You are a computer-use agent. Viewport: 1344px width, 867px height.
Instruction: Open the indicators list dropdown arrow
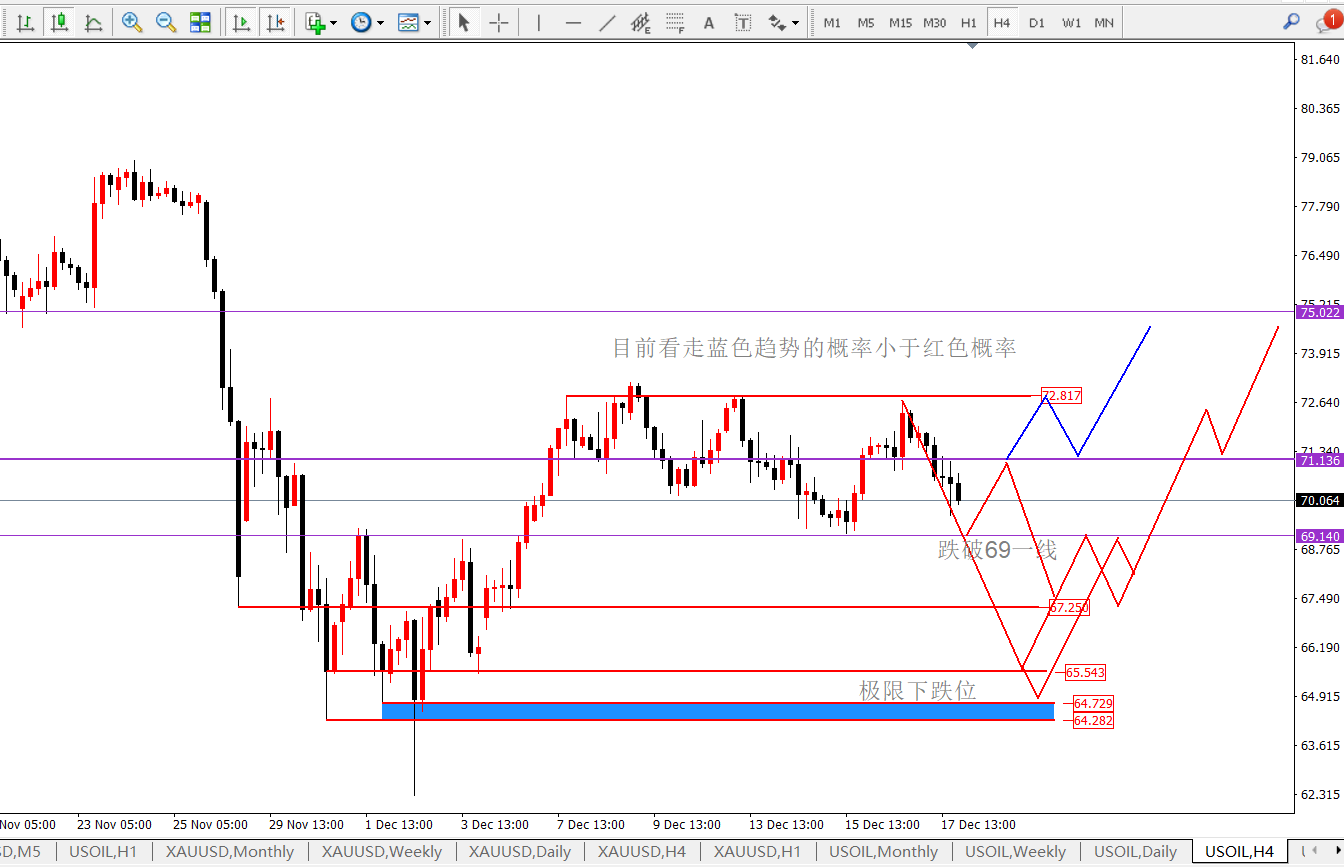tap(333, 23)
